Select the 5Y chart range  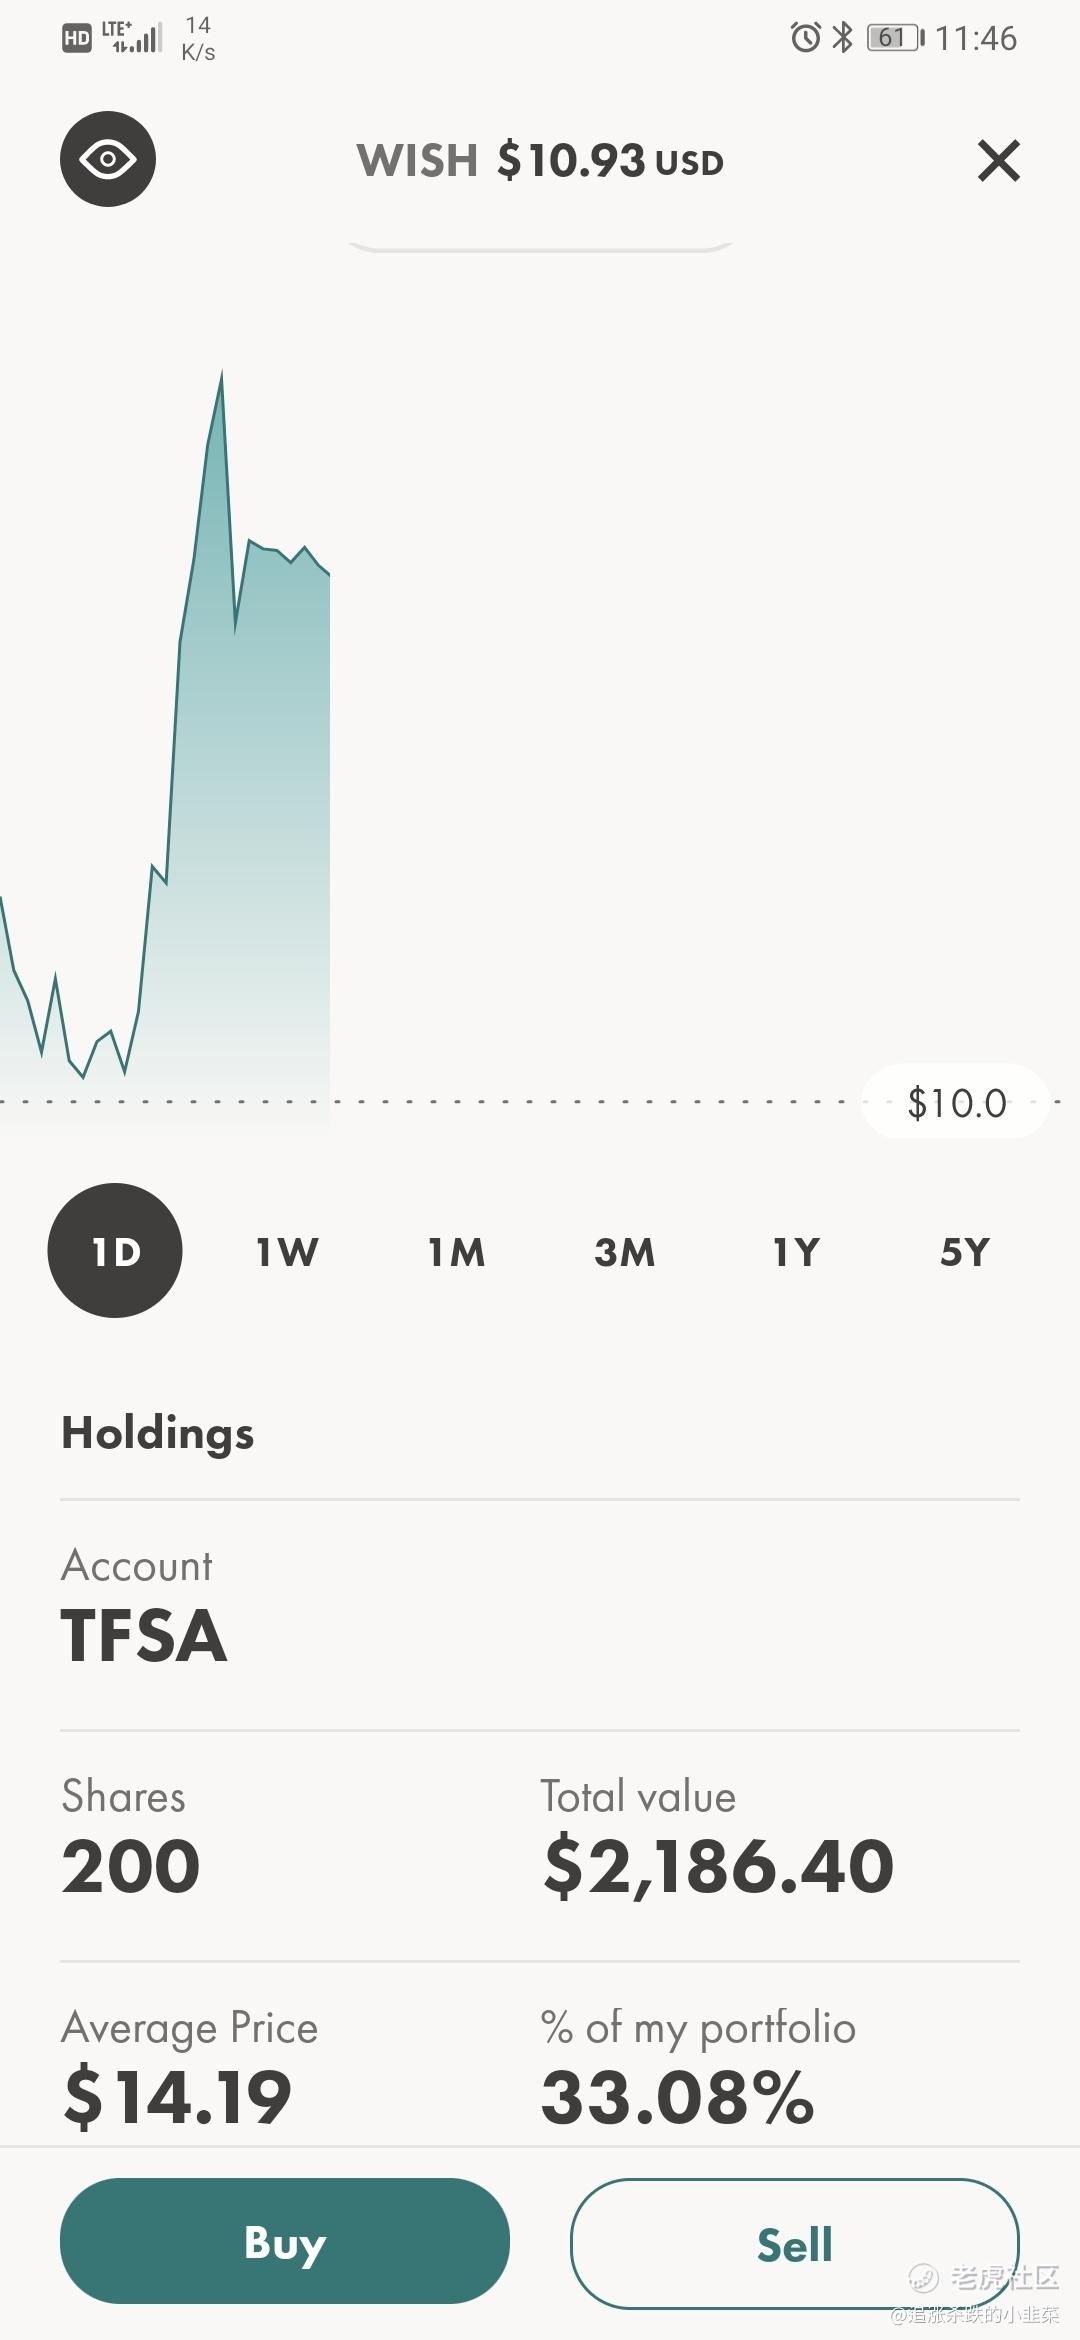(965, 1252)
